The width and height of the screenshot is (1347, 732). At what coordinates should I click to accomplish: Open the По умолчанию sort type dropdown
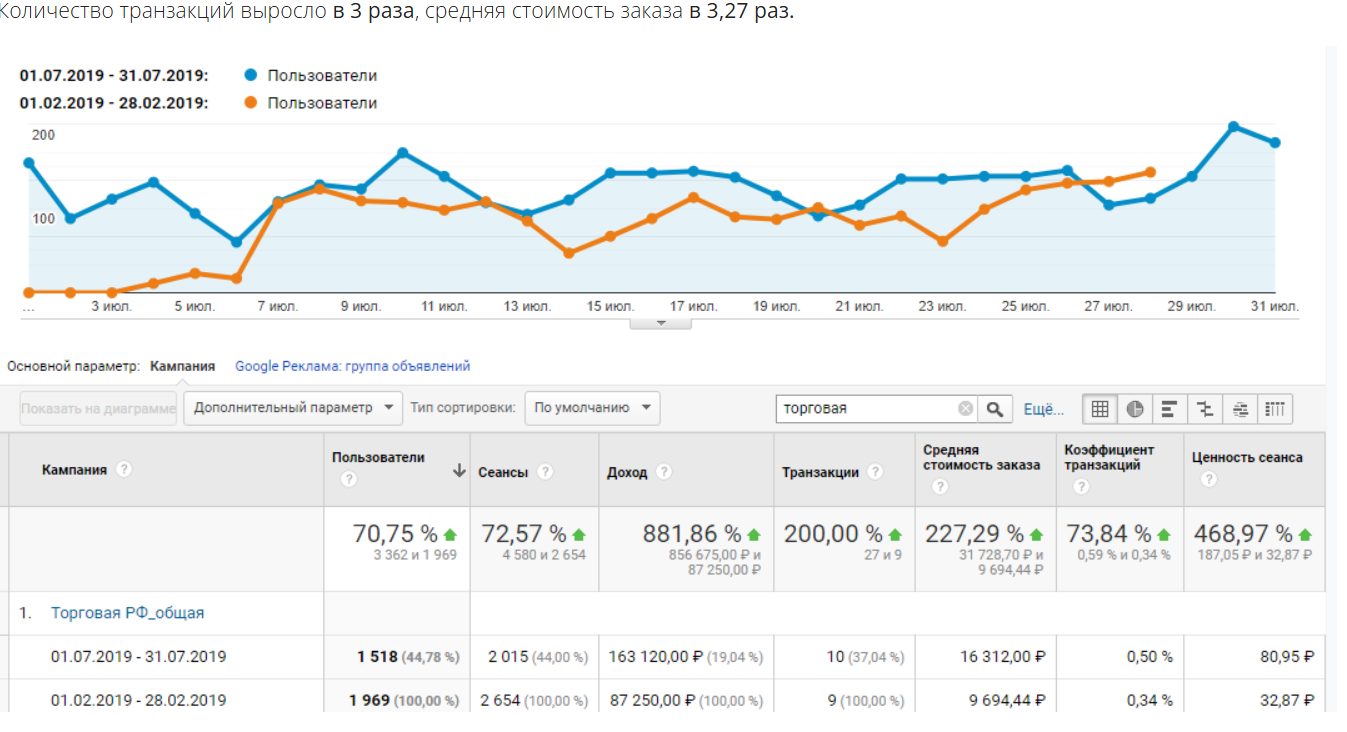[592, 408]
